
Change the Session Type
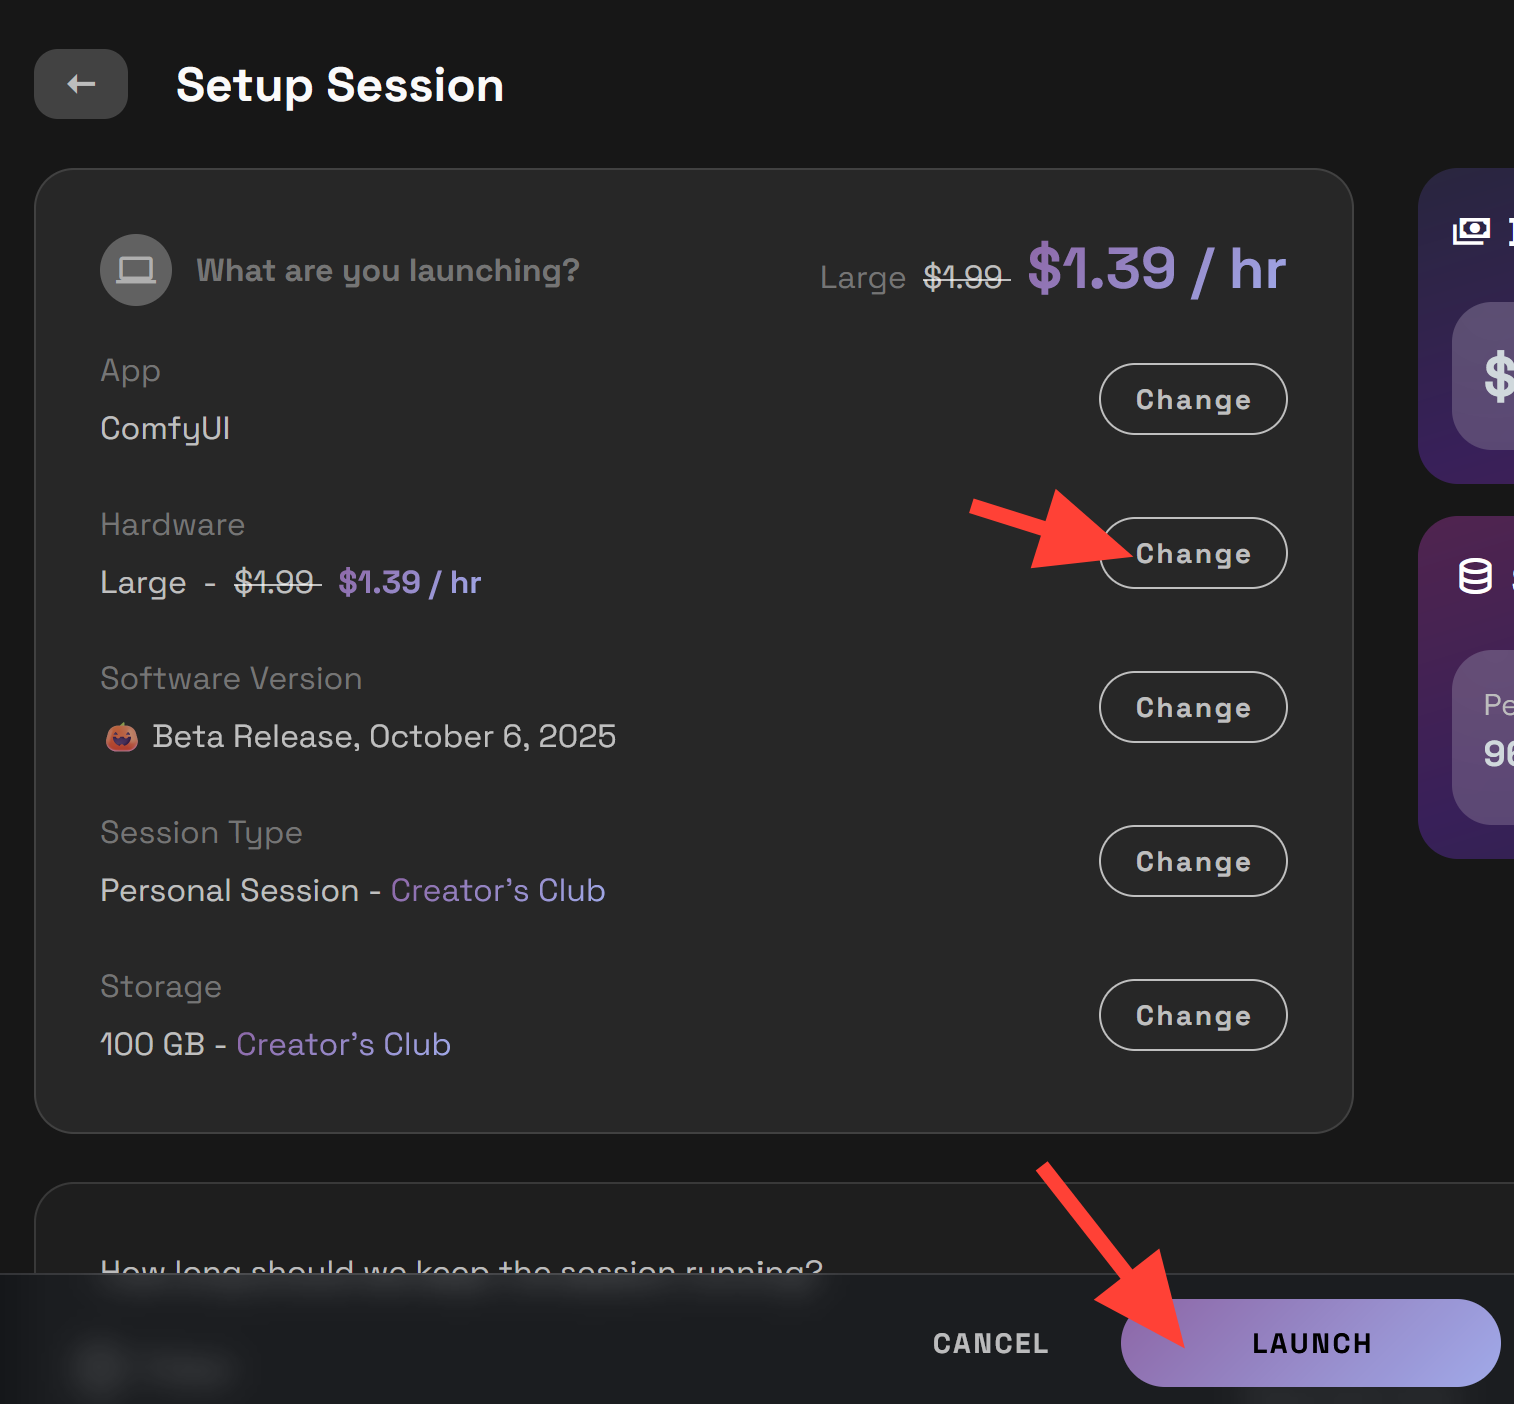pos(1192,861)
